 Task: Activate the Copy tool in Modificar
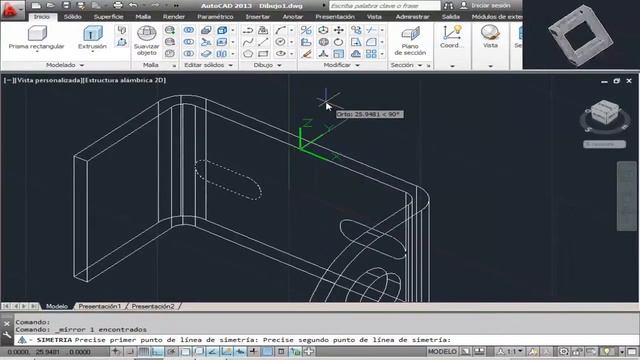(356, 30)
